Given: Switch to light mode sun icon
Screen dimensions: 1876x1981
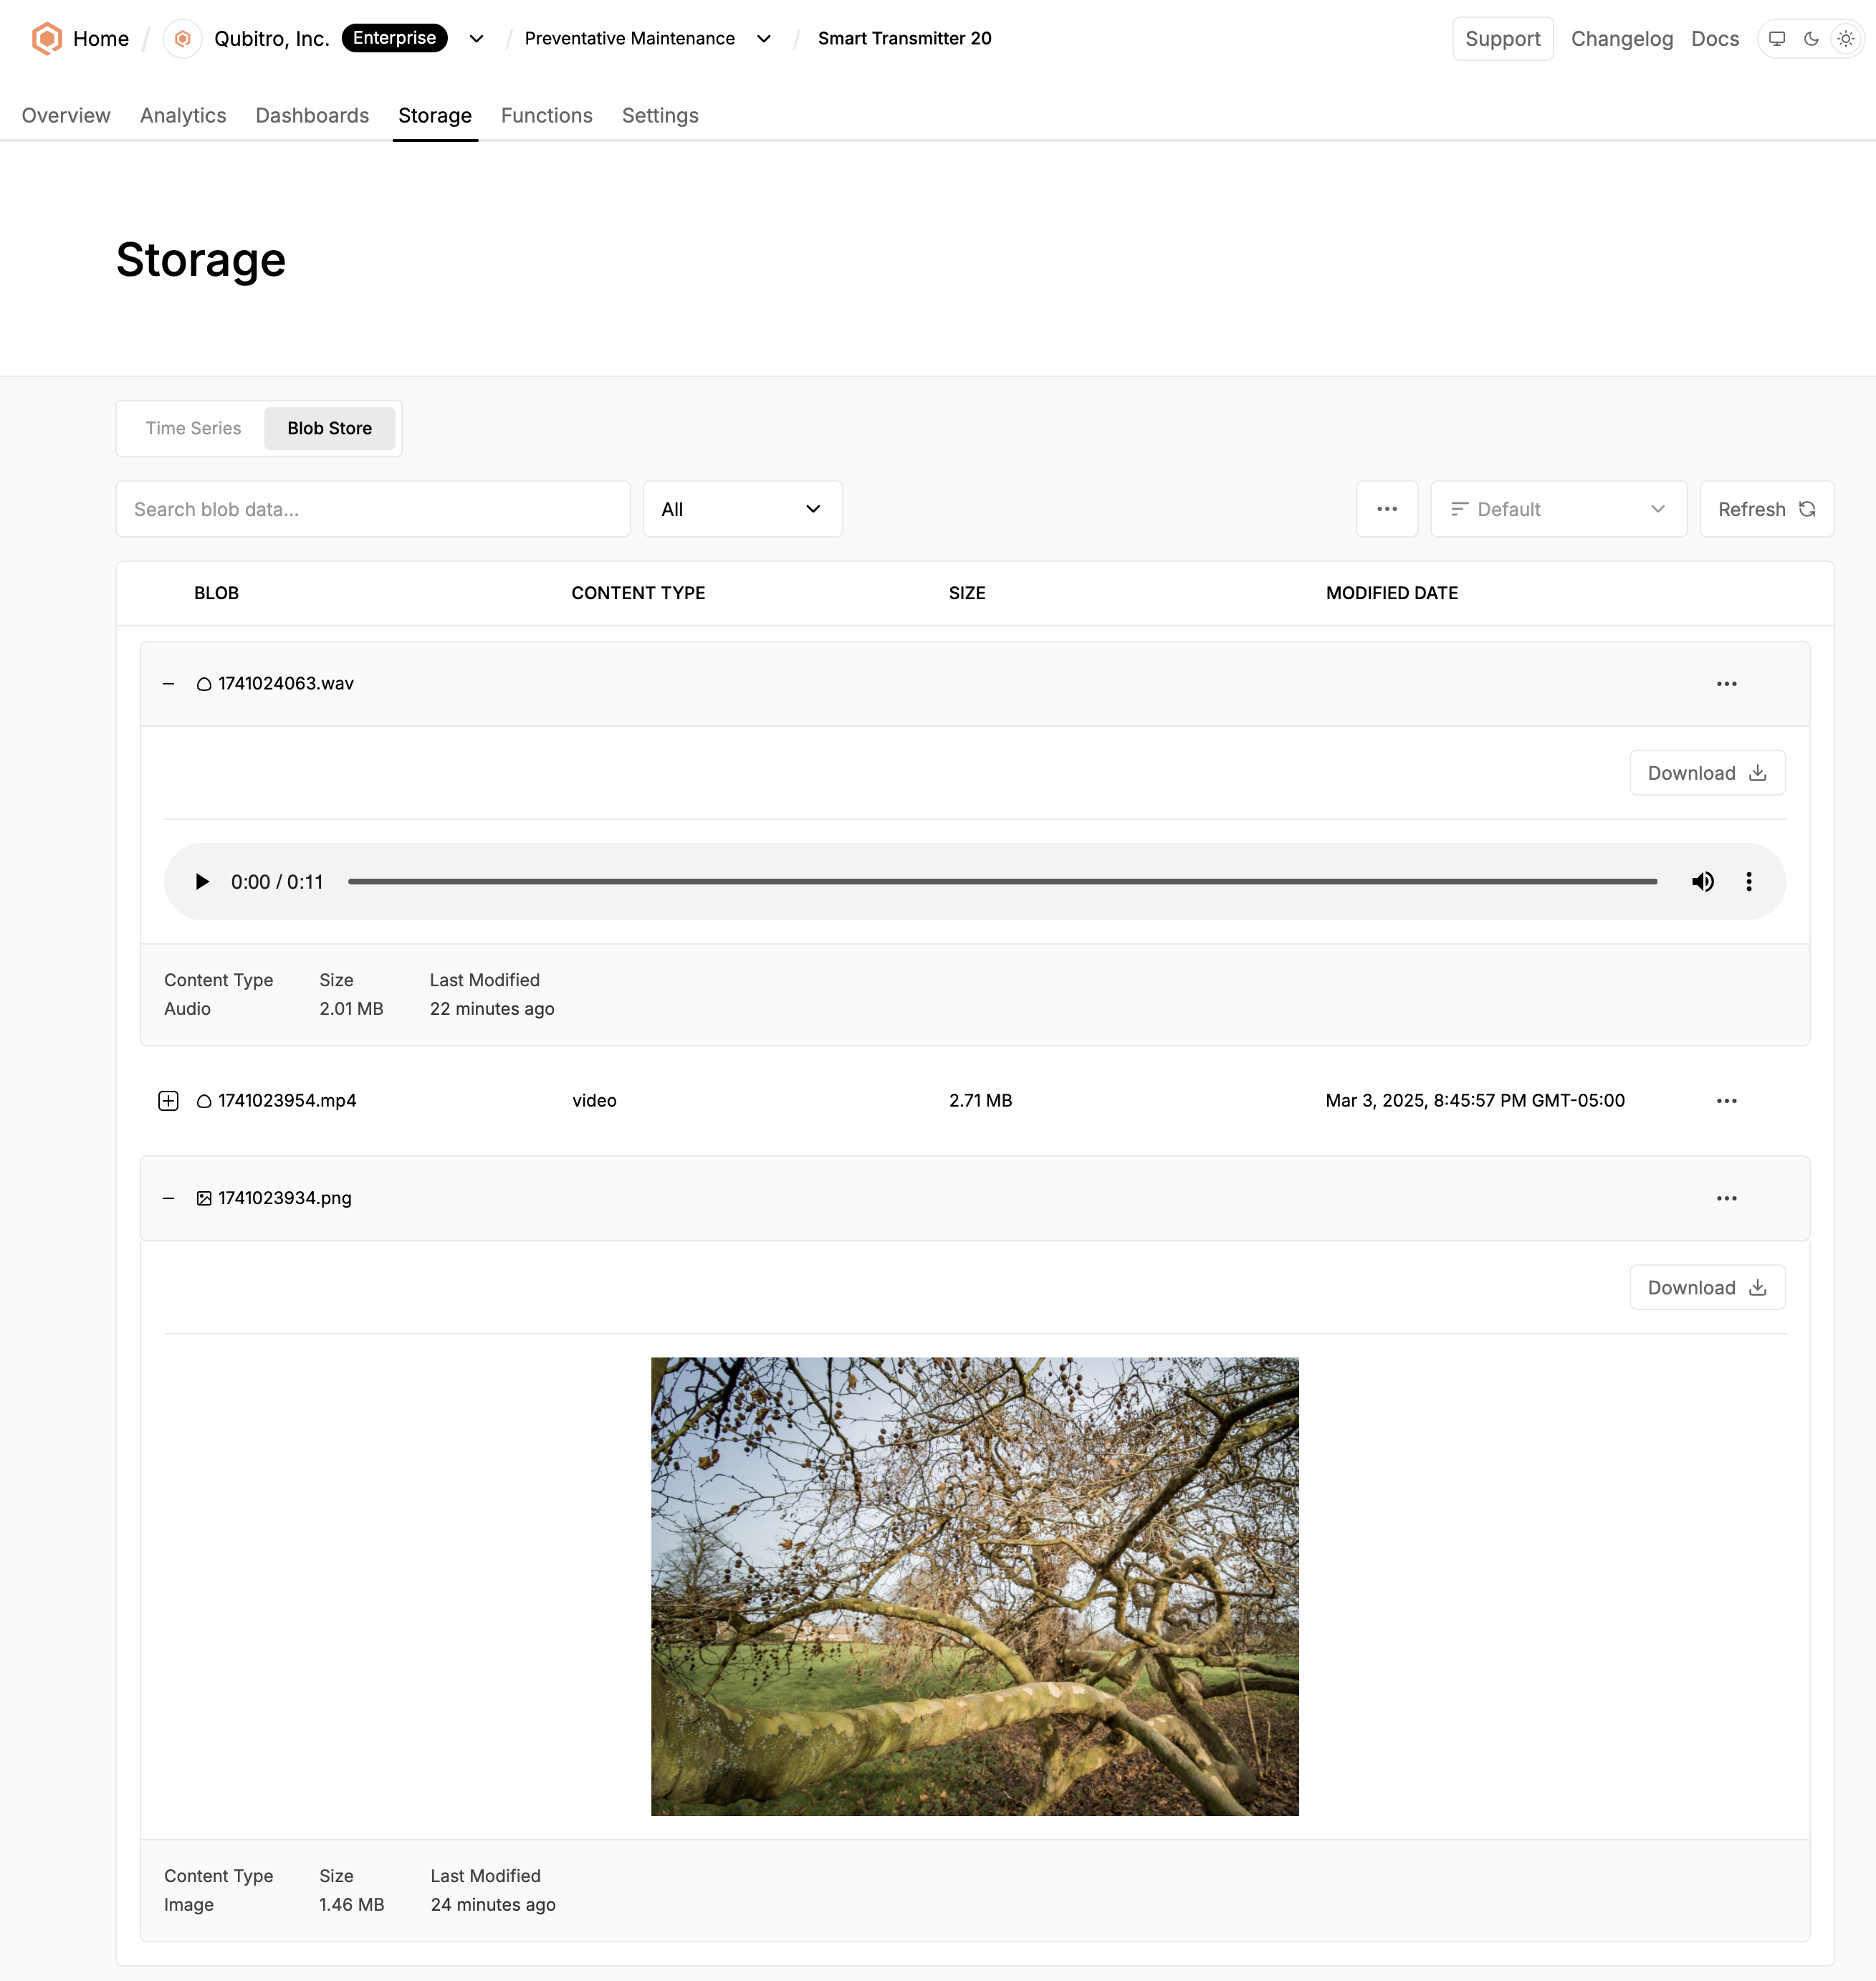Looking at the screenshot, I should (1845, 38).
